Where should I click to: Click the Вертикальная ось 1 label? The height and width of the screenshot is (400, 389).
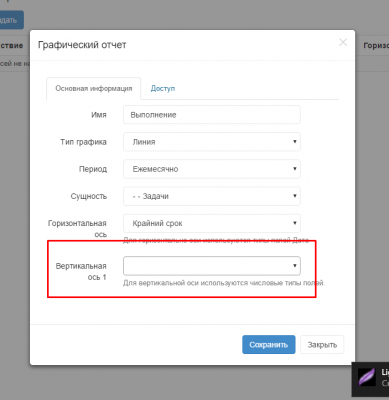click(81, 271)
